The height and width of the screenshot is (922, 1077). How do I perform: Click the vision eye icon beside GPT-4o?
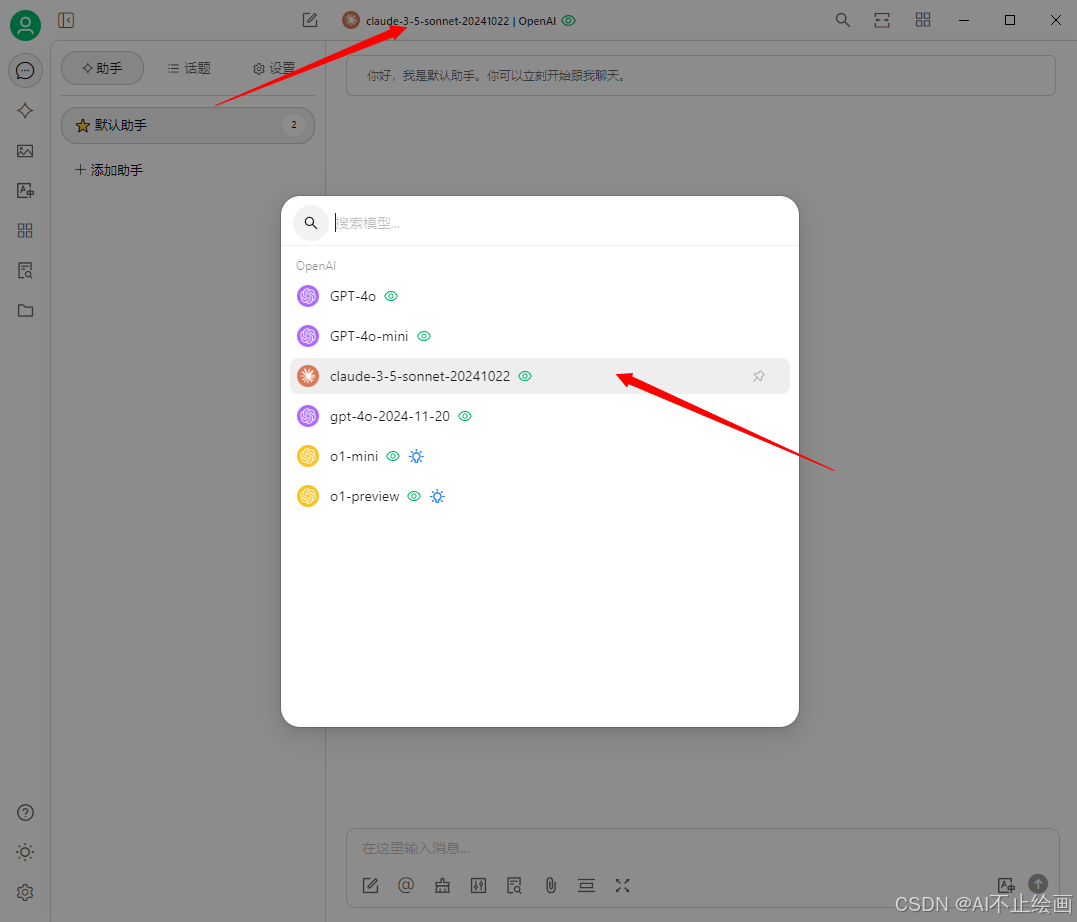[391, 296]
